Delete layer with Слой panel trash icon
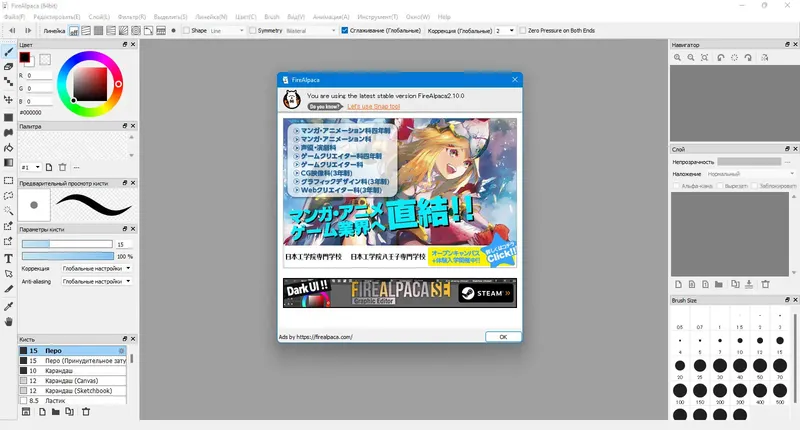The width and height of the screenshot is (800, 430). (x=765, y=284)
